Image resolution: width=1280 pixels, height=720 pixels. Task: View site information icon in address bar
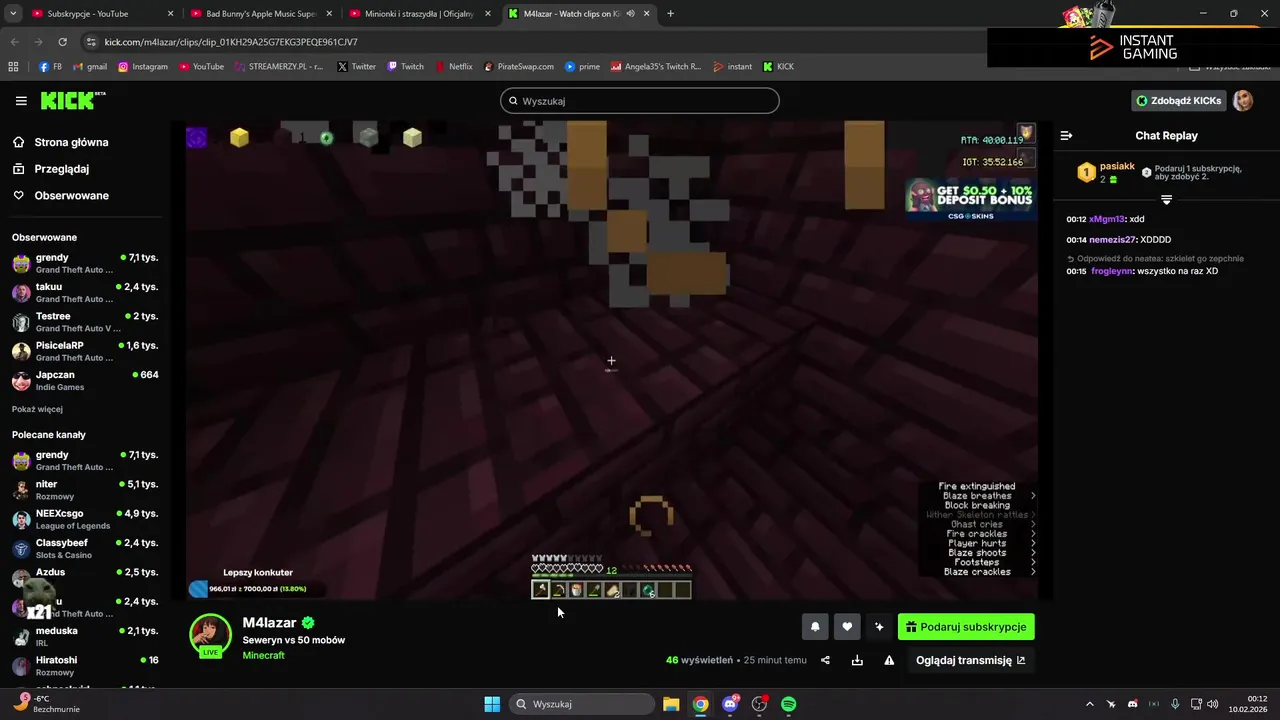92,42
